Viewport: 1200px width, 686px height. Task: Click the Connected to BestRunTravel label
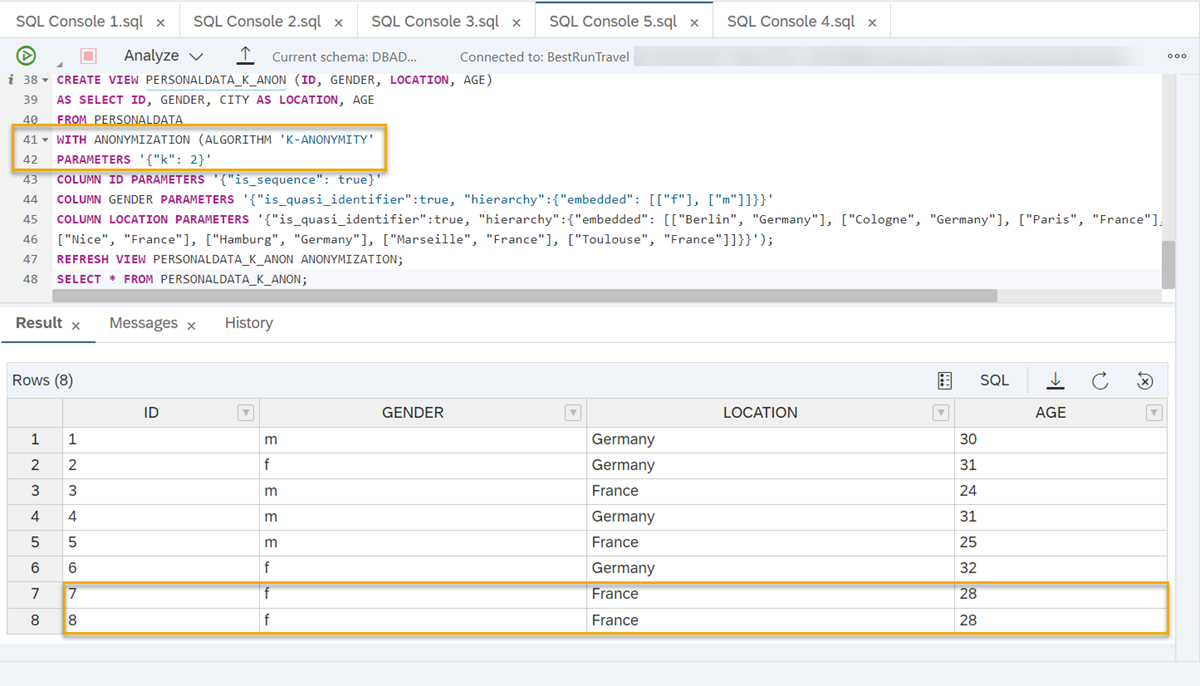click(545, 57)
